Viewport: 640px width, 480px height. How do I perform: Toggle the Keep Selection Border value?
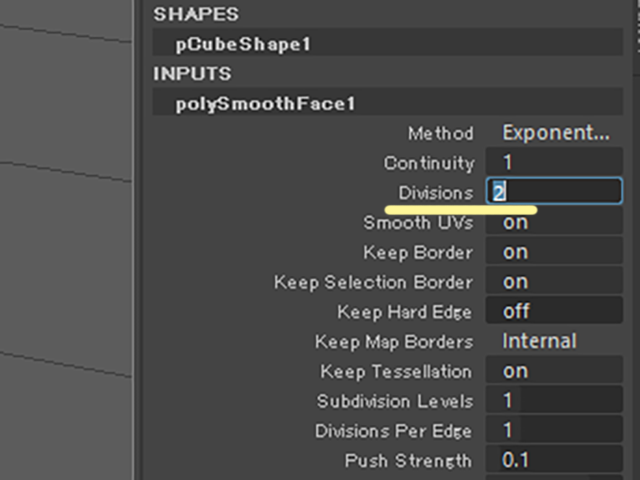point(554,282)
